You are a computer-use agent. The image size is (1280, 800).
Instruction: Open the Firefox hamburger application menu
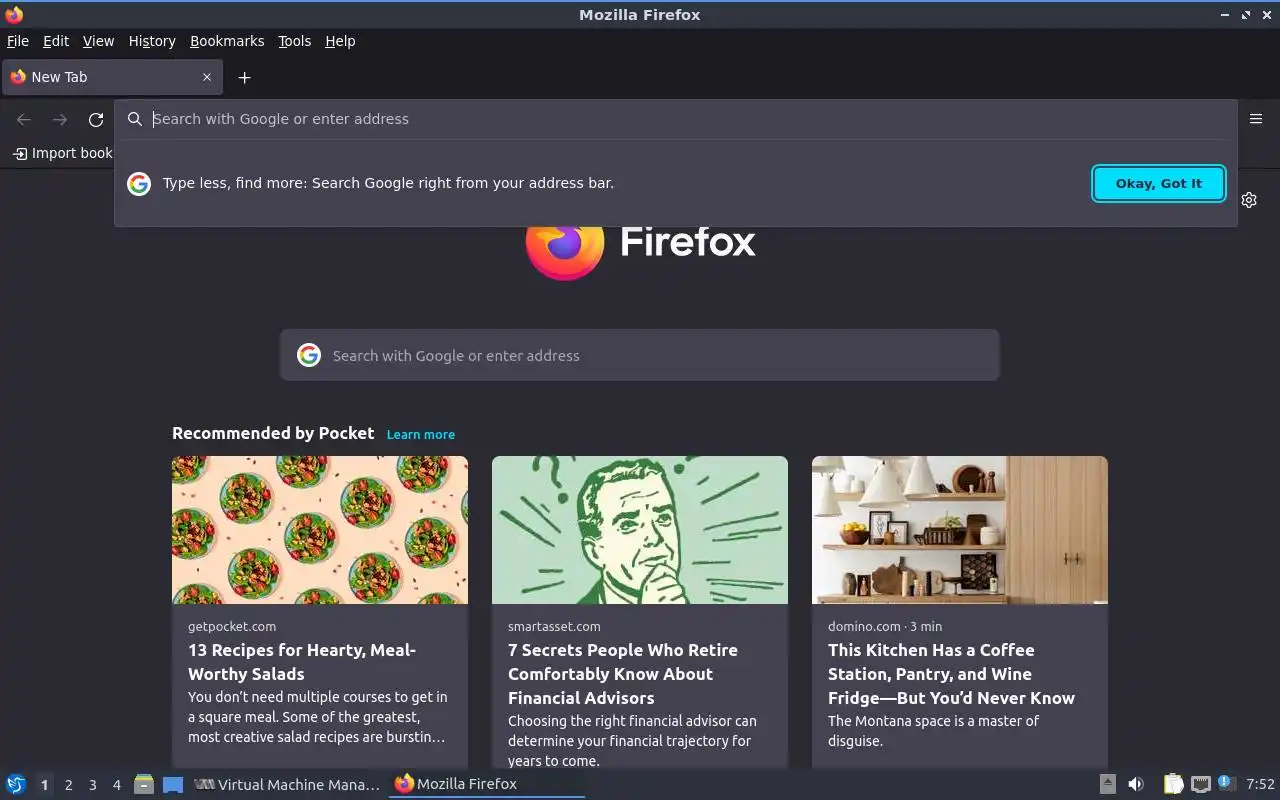pyautogui.click(x=1256, y=119)
